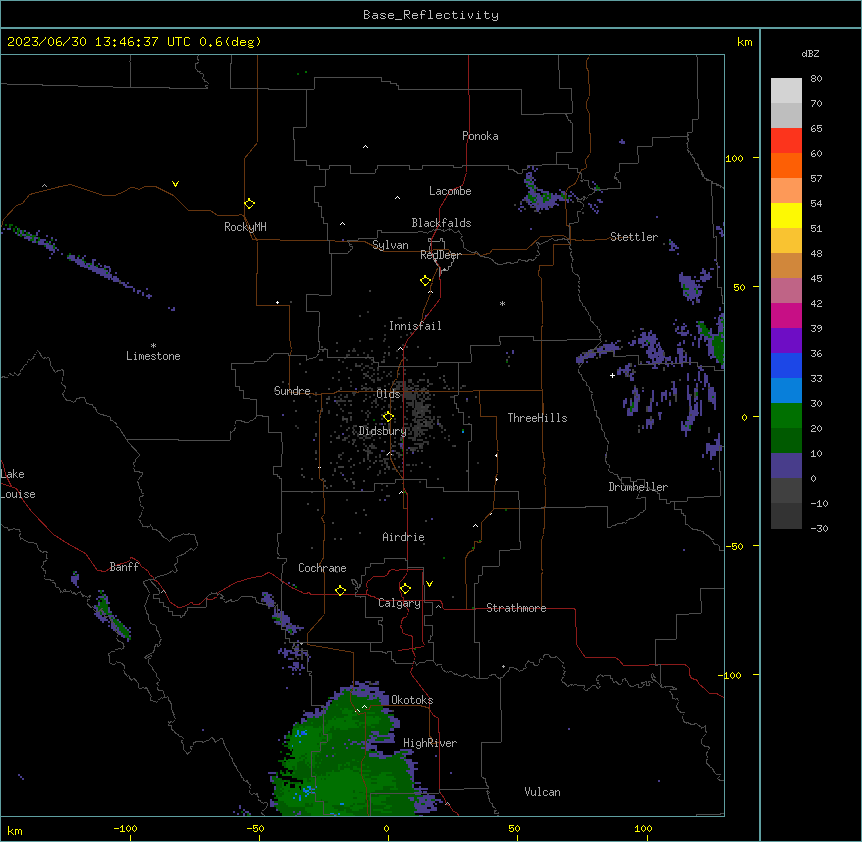
Task: Click the 50 label on the bottom axis
Action: tap(514, 828)
